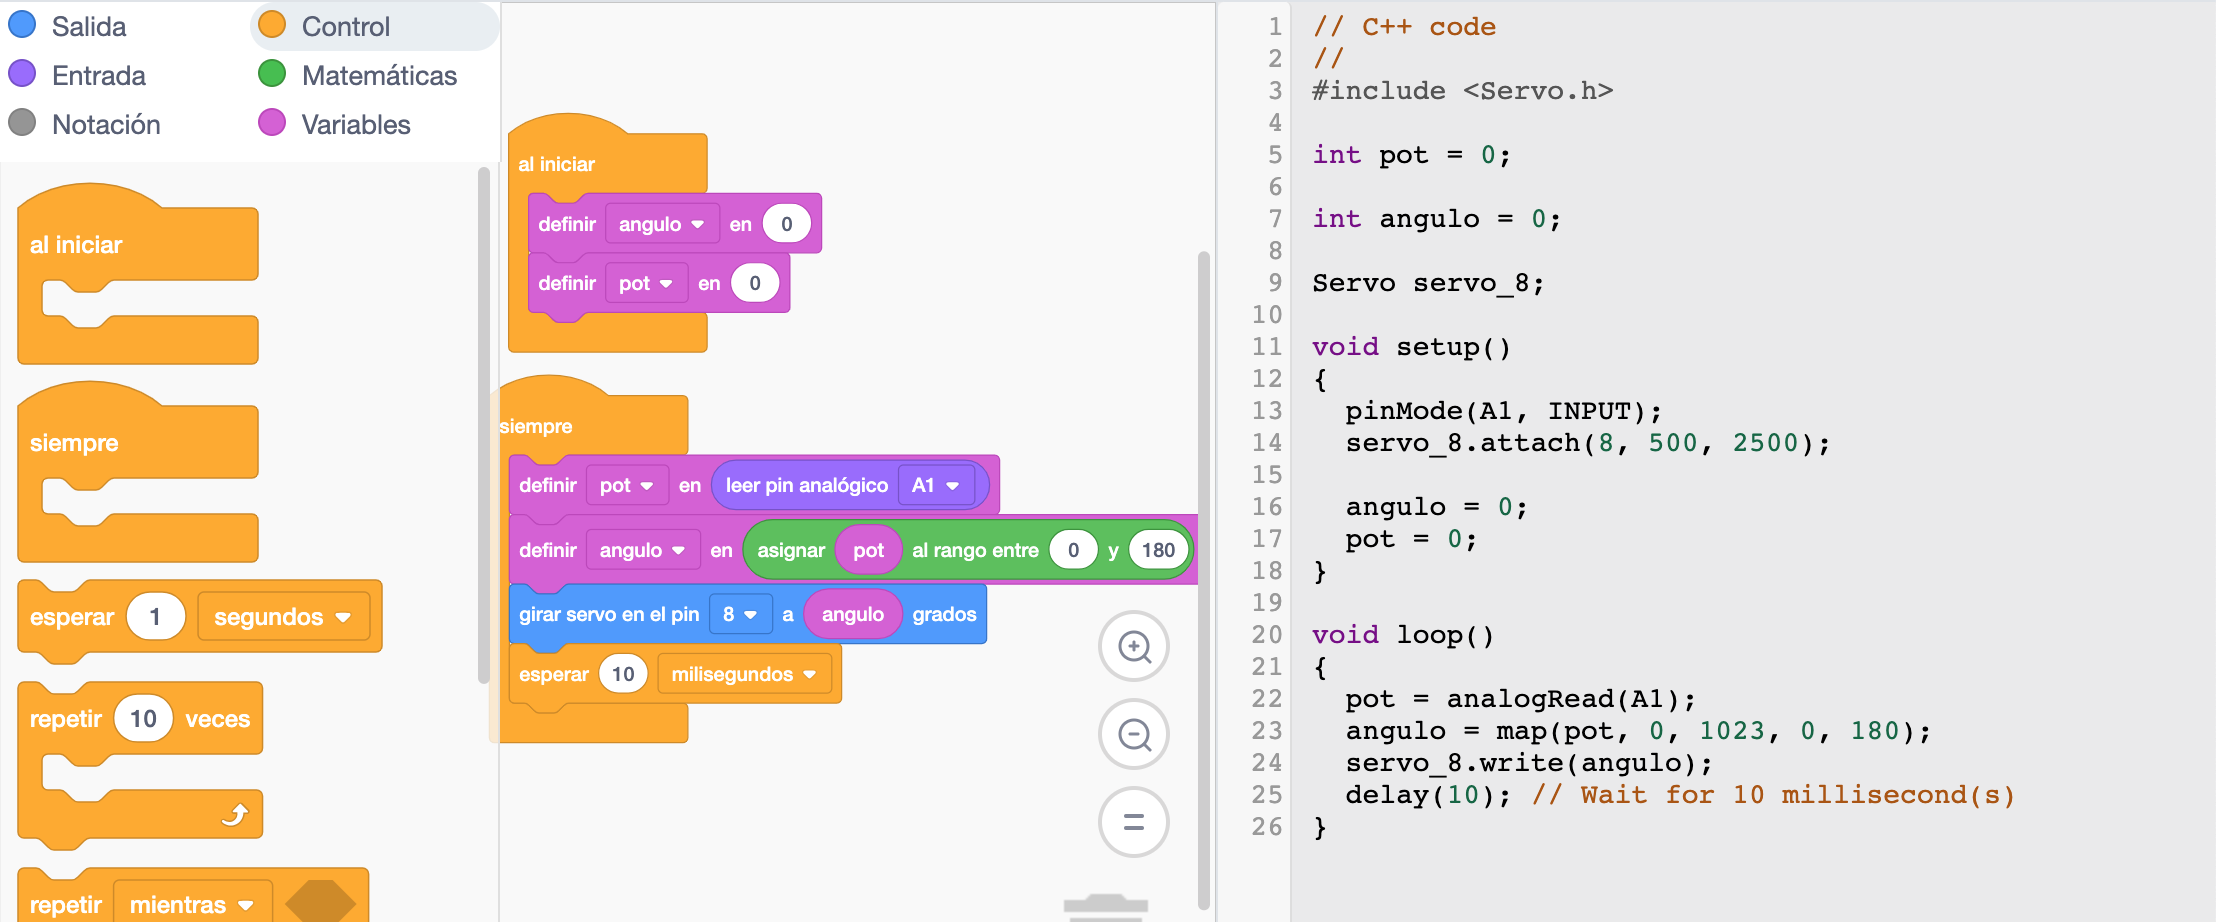
Task: Expand the segundos unit dropdown
Action: pyautogui.click(x=283, y=617)
